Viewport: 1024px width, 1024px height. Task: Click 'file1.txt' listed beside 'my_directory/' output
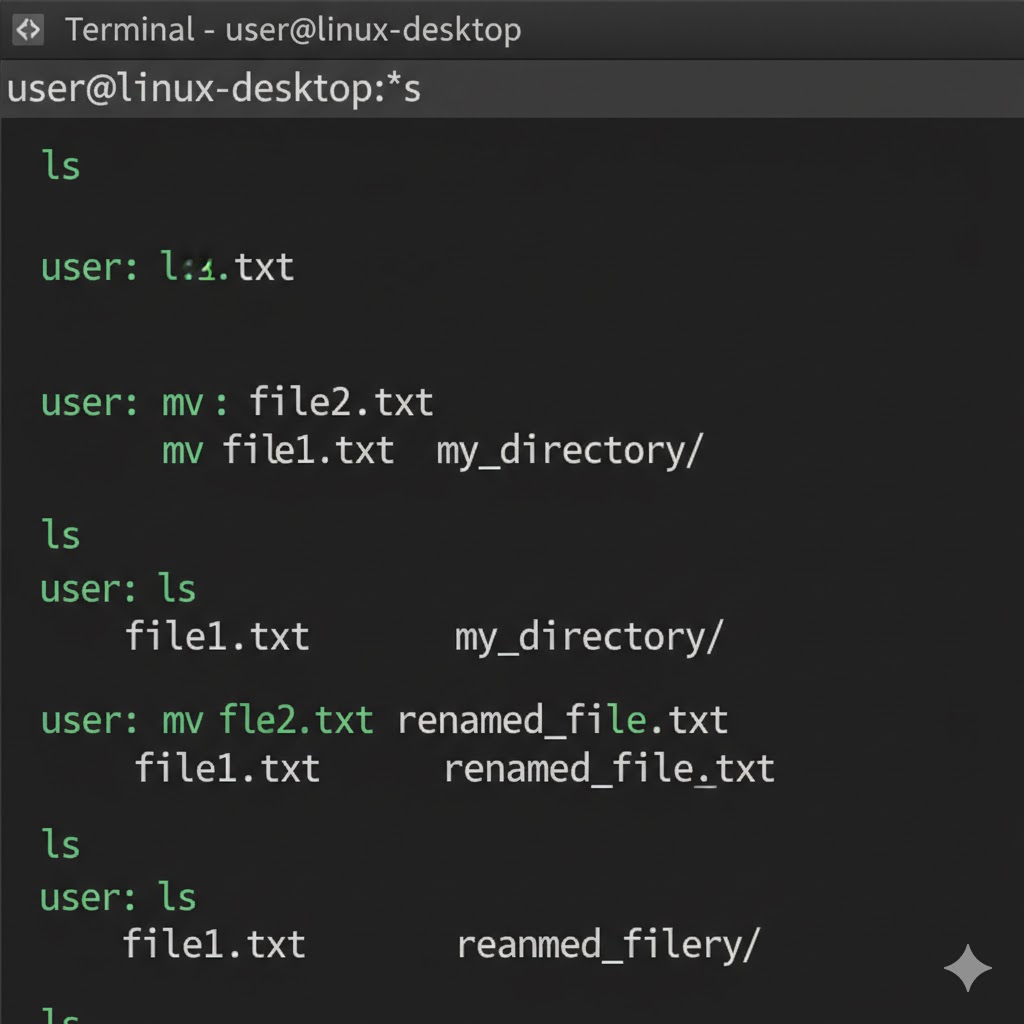tap(217, 637)
